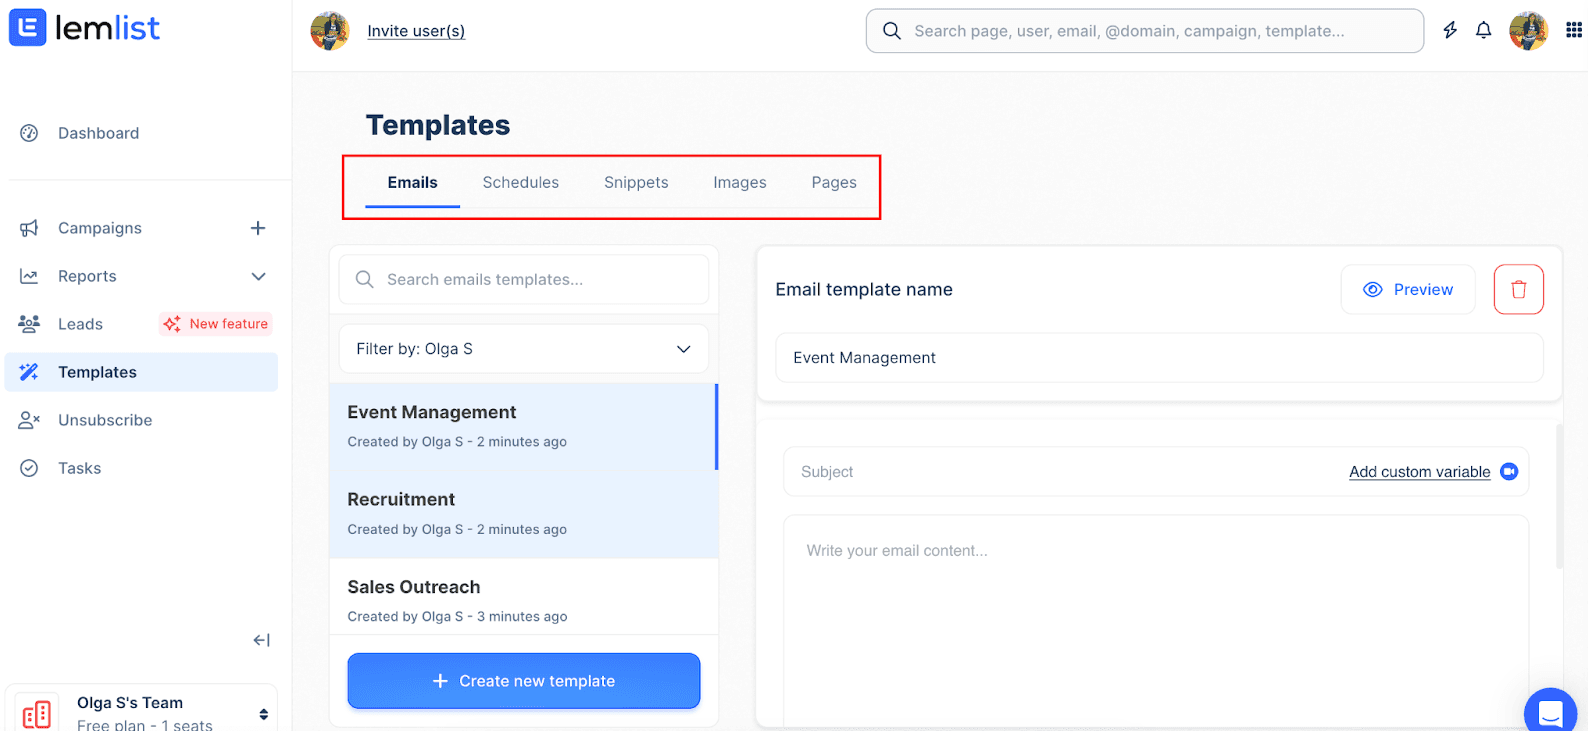Image resolution: width=1588 pixels, height=731 pixels.
Task: Switch to the Schedules tab
Action: point(521,182)
